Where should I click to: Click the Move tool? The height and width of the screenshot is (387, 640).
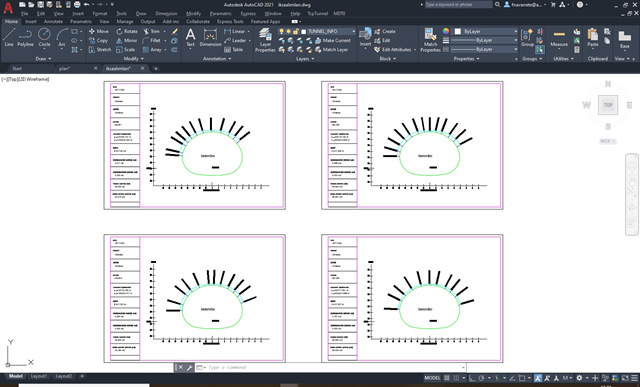[x=98, y=31]
